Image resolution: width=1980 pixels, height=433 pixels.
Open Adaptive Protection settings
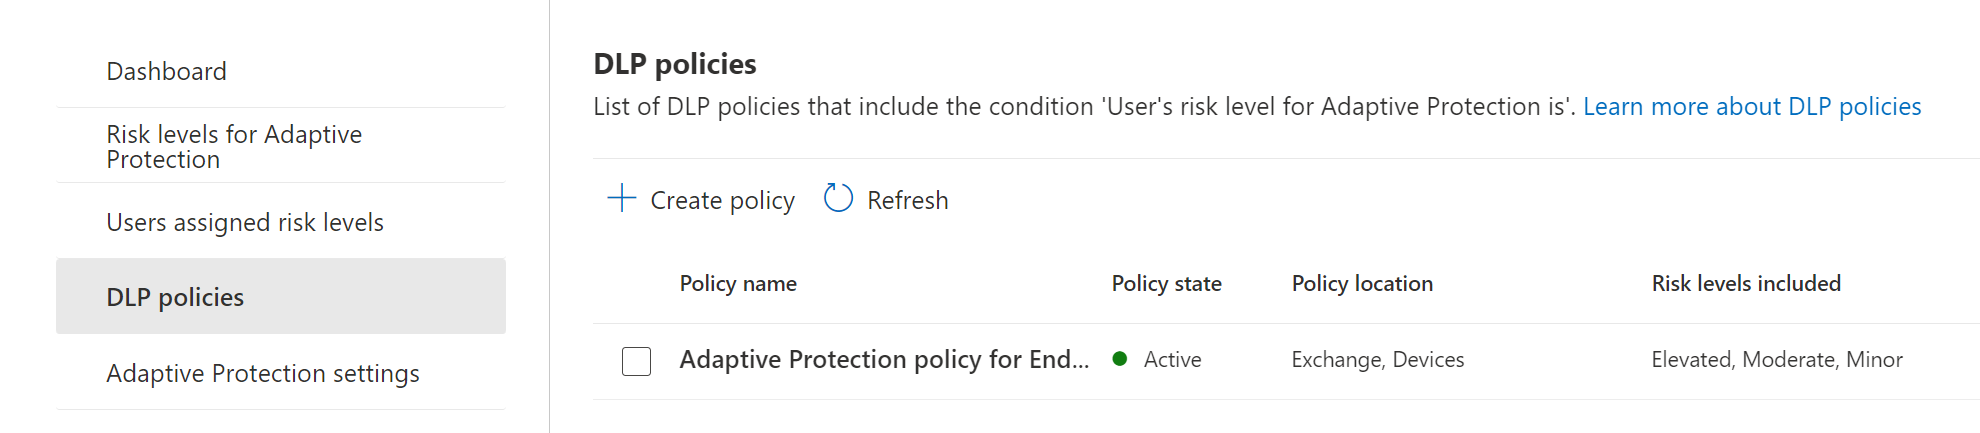[x=263, y=373]
